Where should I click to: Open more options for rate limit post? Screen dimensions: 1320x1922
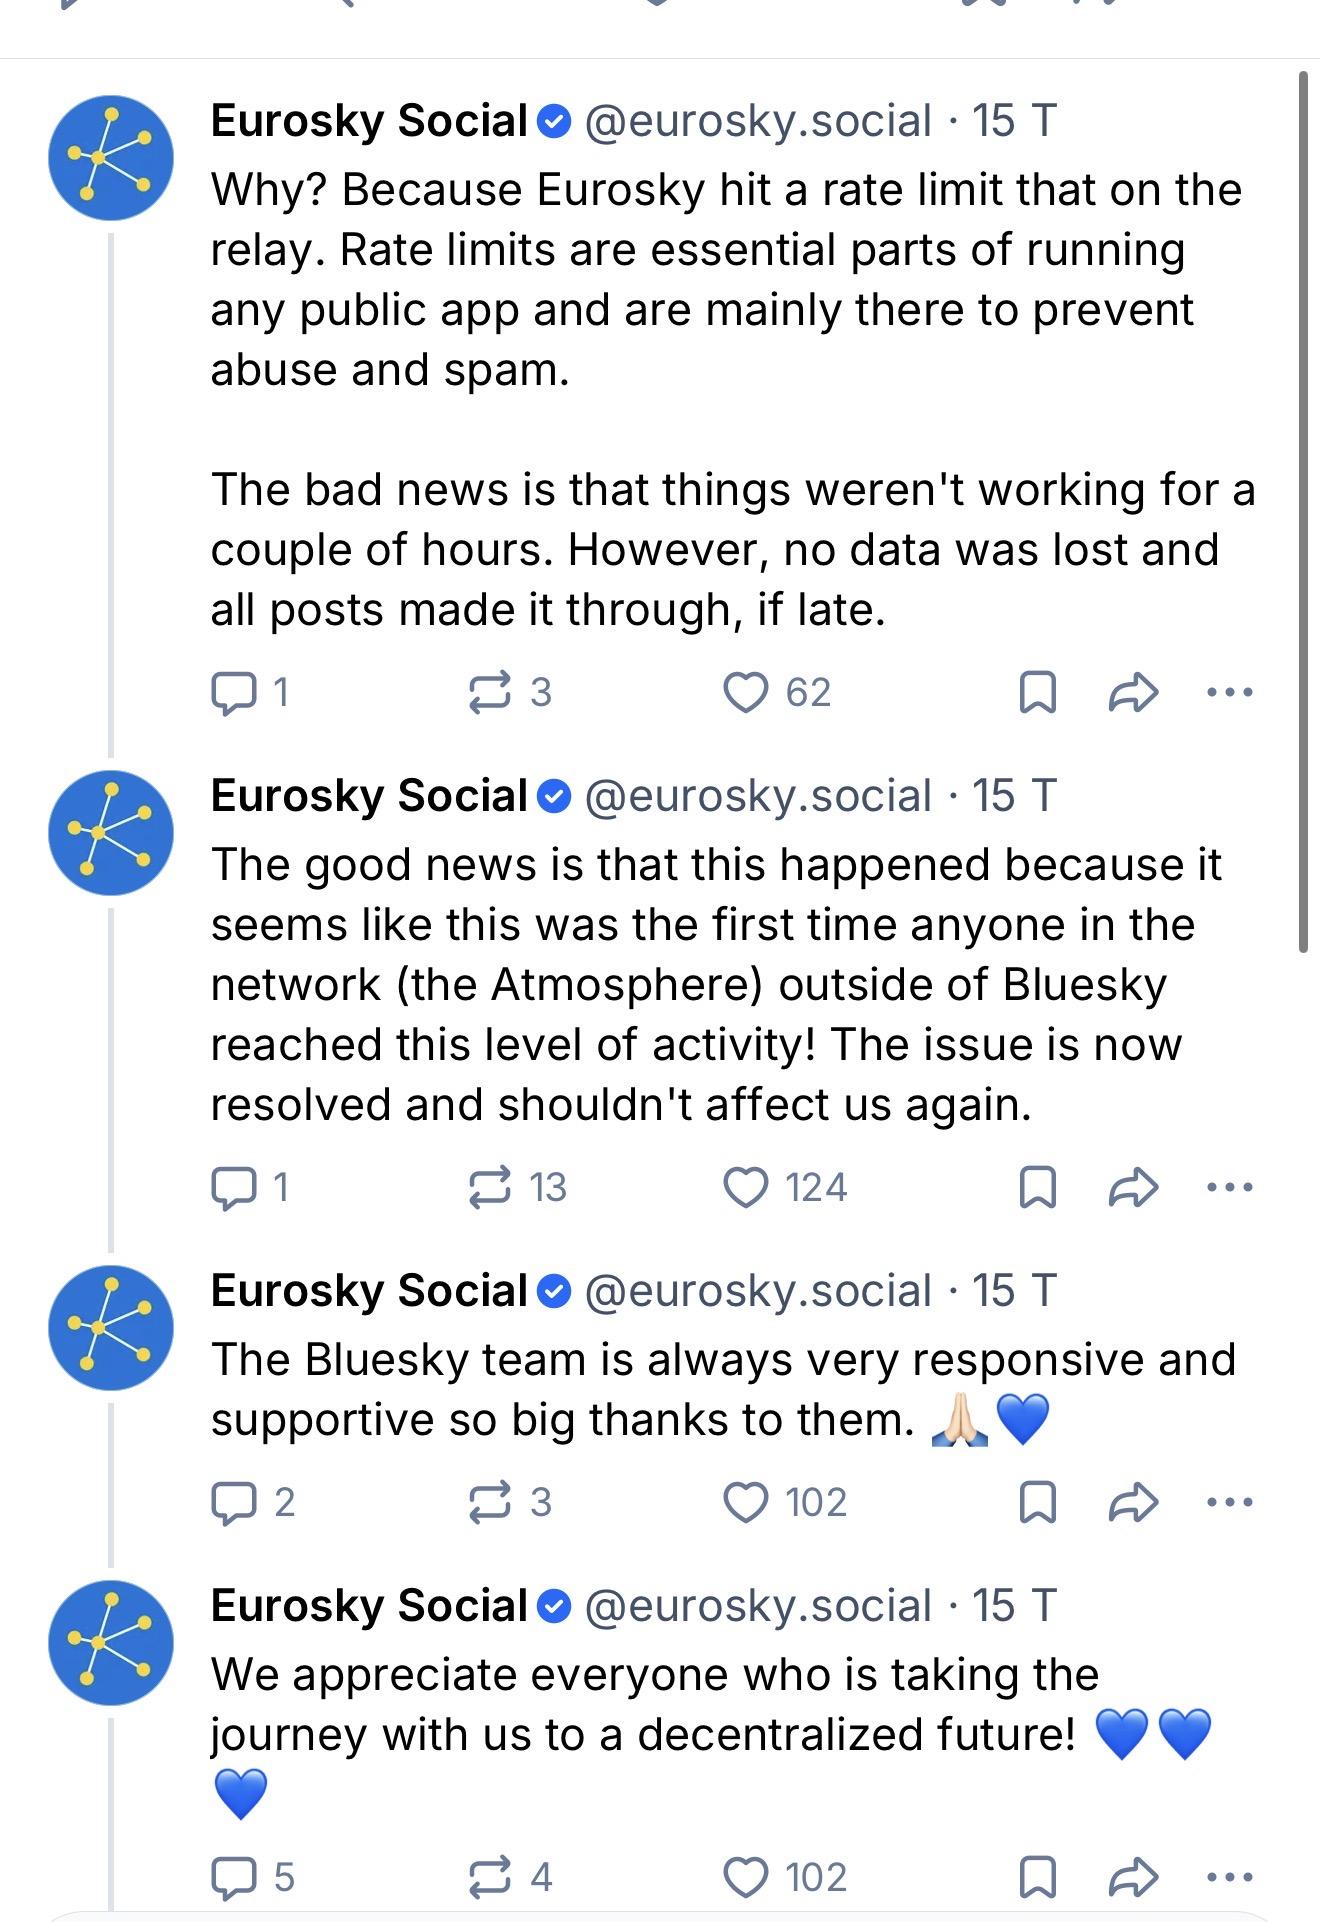[x=1229, y=692]
